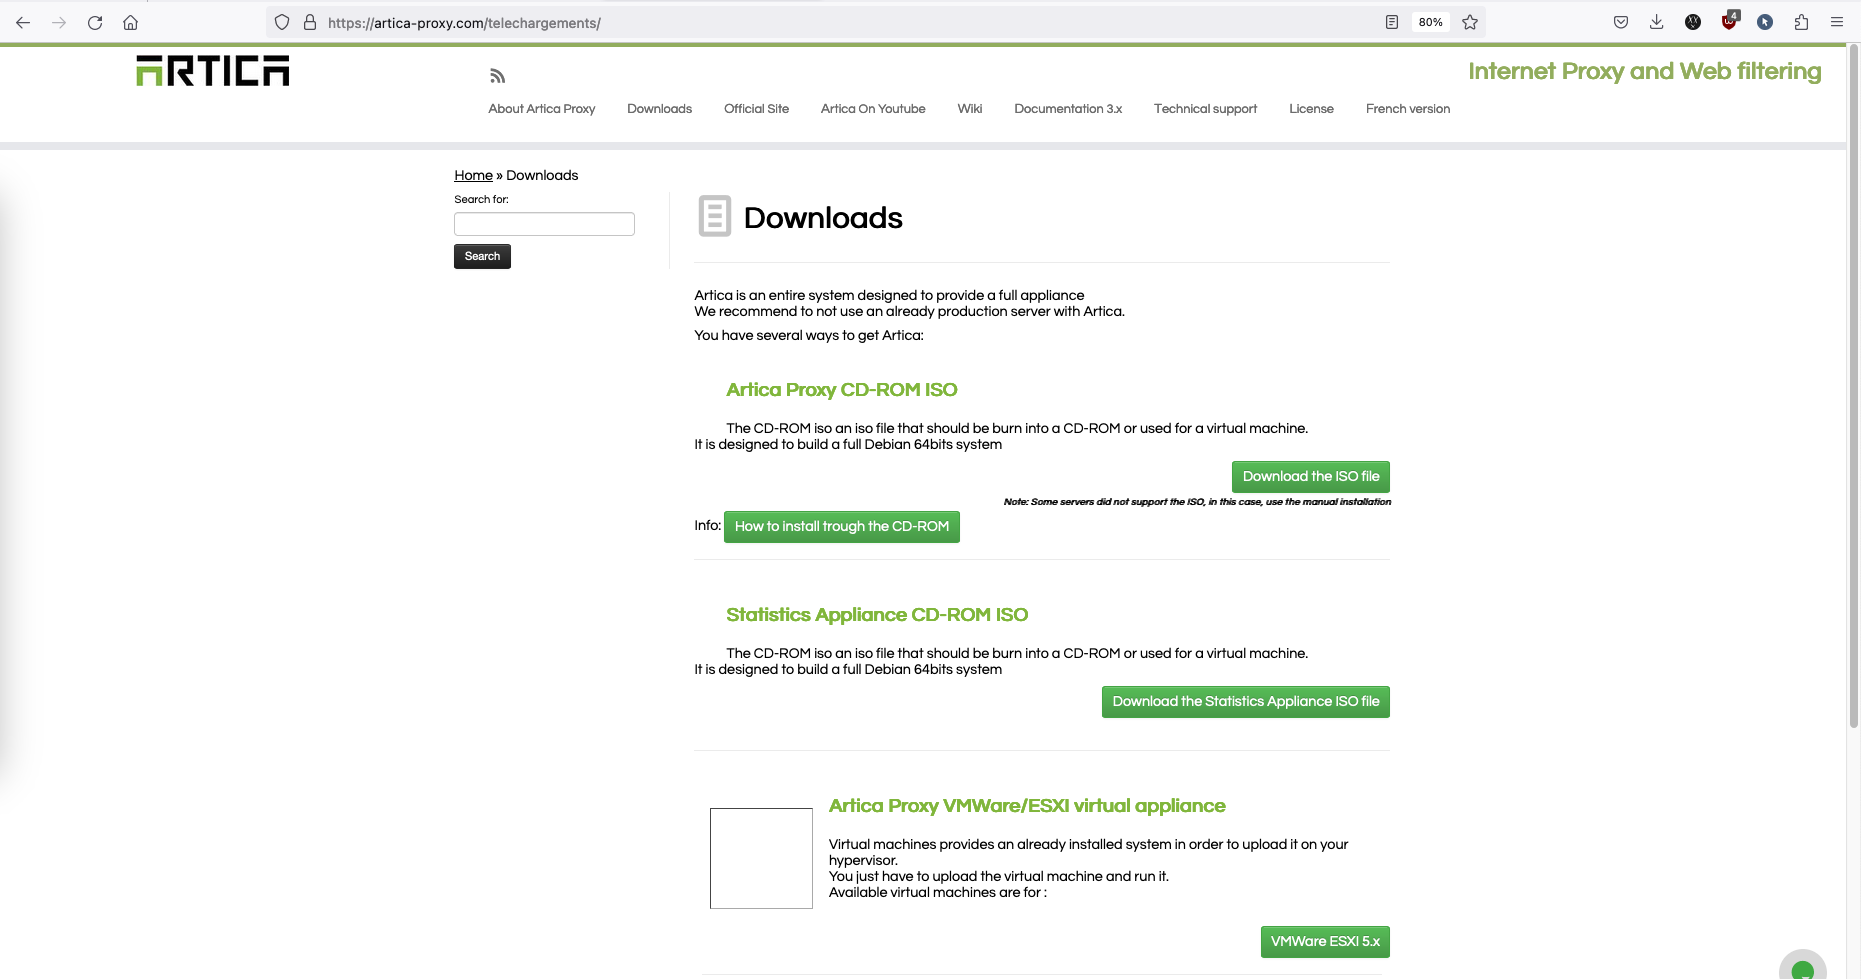1861x979 pixels.
Task: Show tracking protection shield info
Action: click(x=282, y=22)
